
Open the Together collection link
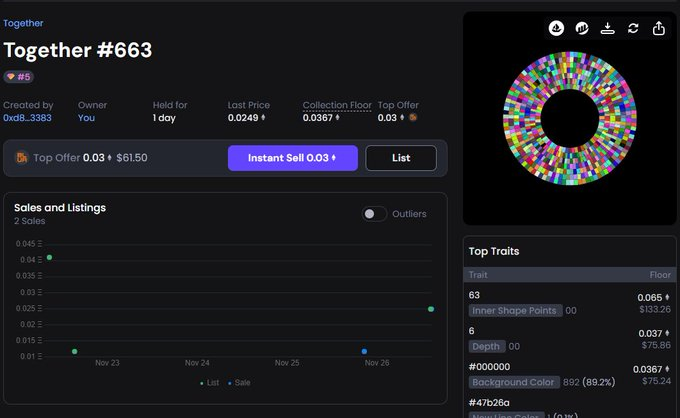[x=23, y=23]
